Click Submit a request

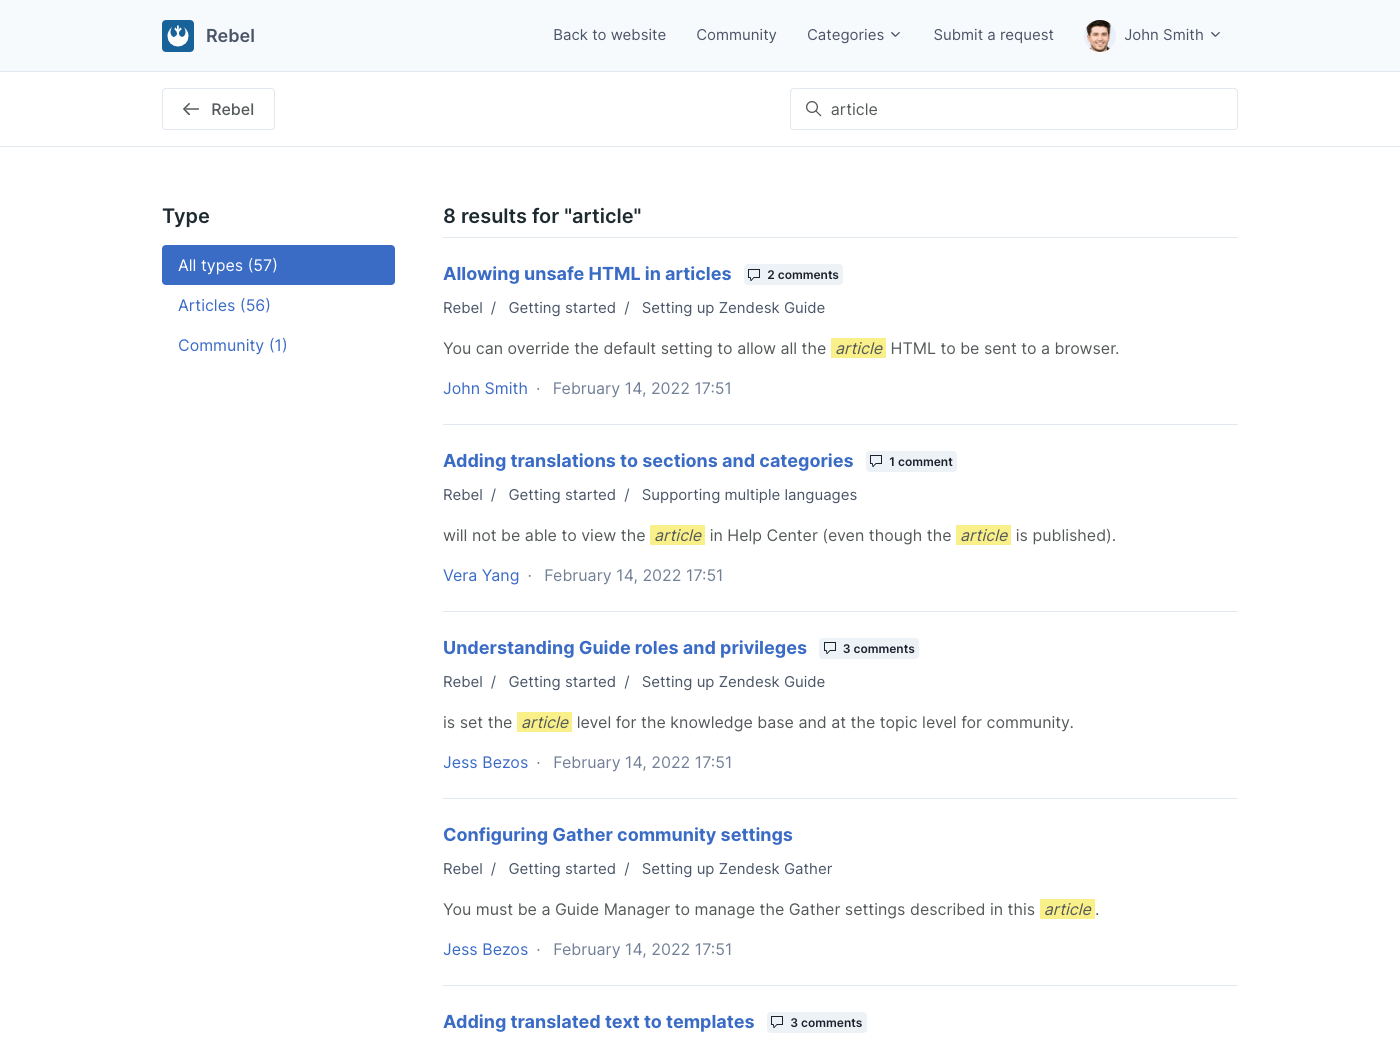(993, 35)
